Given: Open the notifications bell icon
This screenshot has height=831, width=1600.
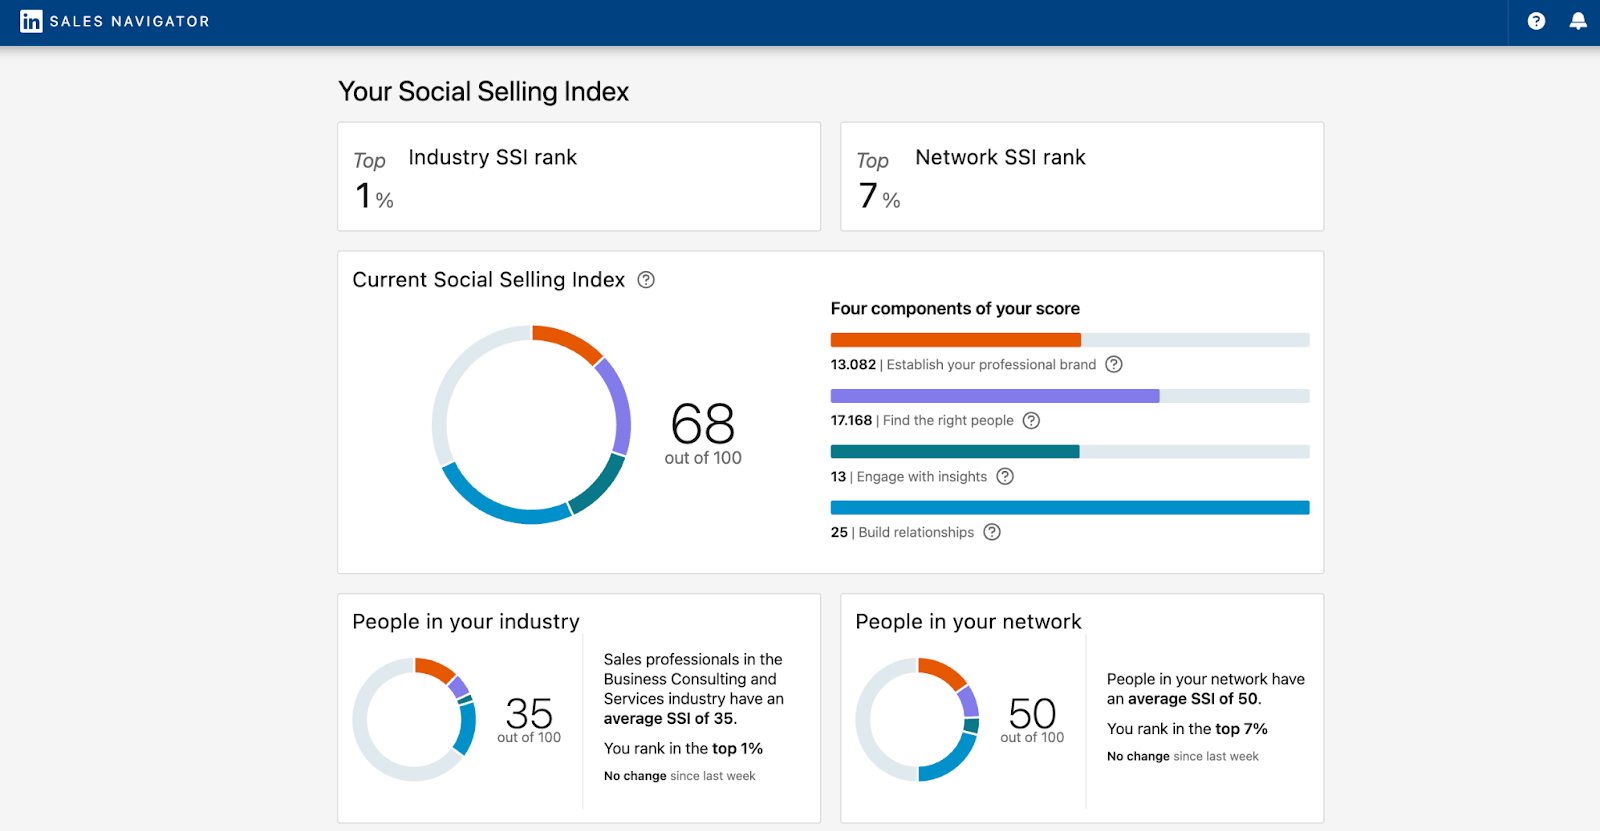Looking at the screenshot, I should coord(1578,21).
